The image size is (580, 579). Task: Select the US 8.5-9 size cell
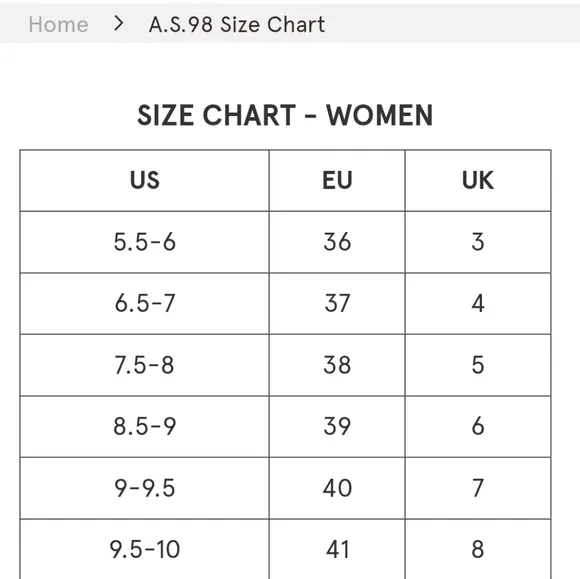[x=145, y=426]
